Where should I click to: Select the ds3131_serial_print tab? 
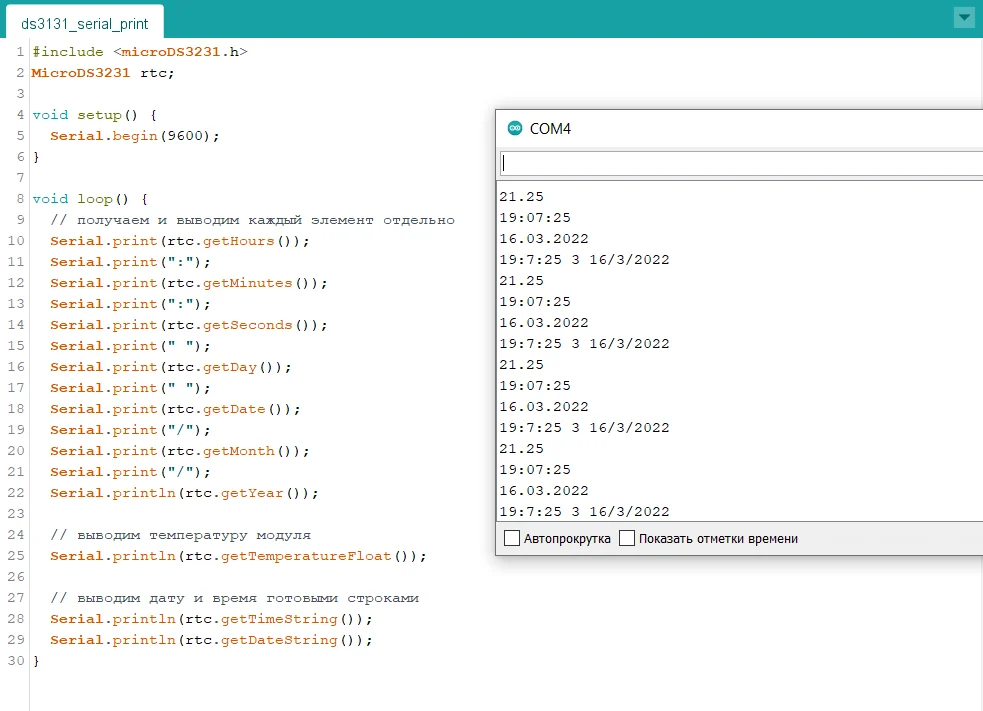(85, 24)
